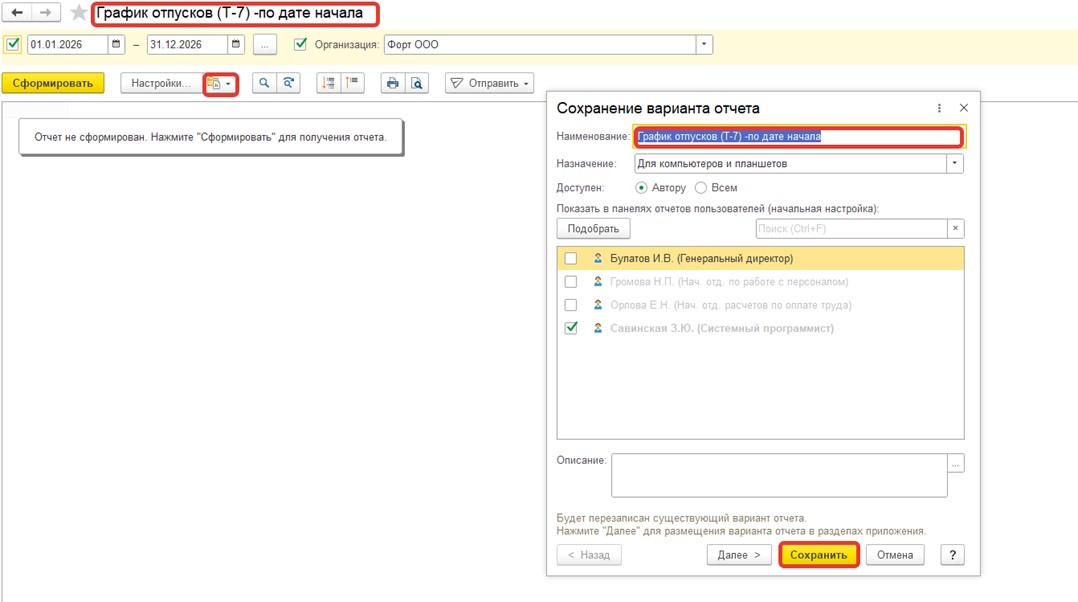The image size is (1078, 602).
Task: Click the print report printer icon
Action: click(392, 83)
